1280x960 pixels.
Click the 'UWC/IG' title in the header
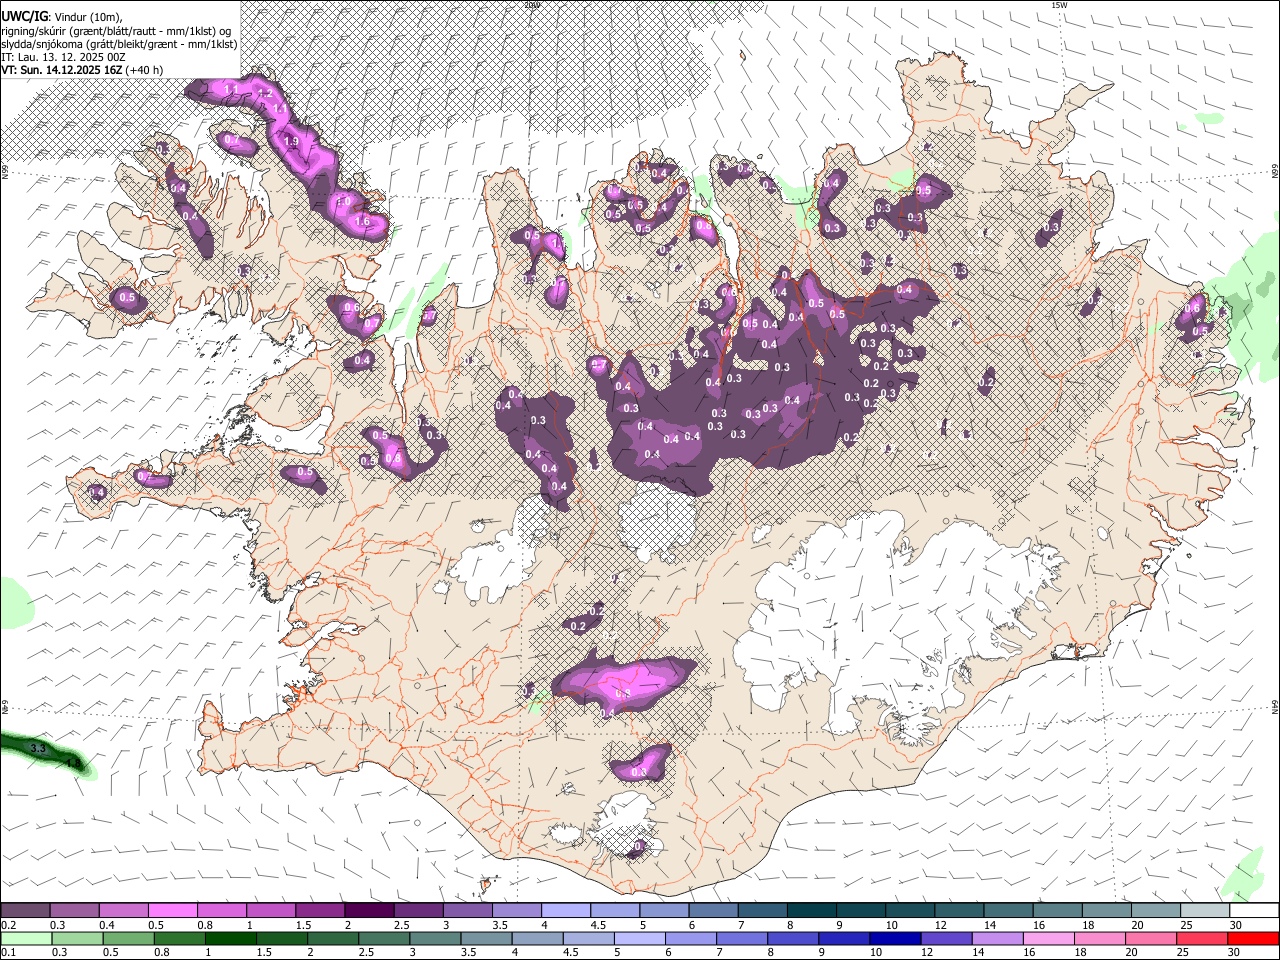pyautogui.click(x=26, y=15)
